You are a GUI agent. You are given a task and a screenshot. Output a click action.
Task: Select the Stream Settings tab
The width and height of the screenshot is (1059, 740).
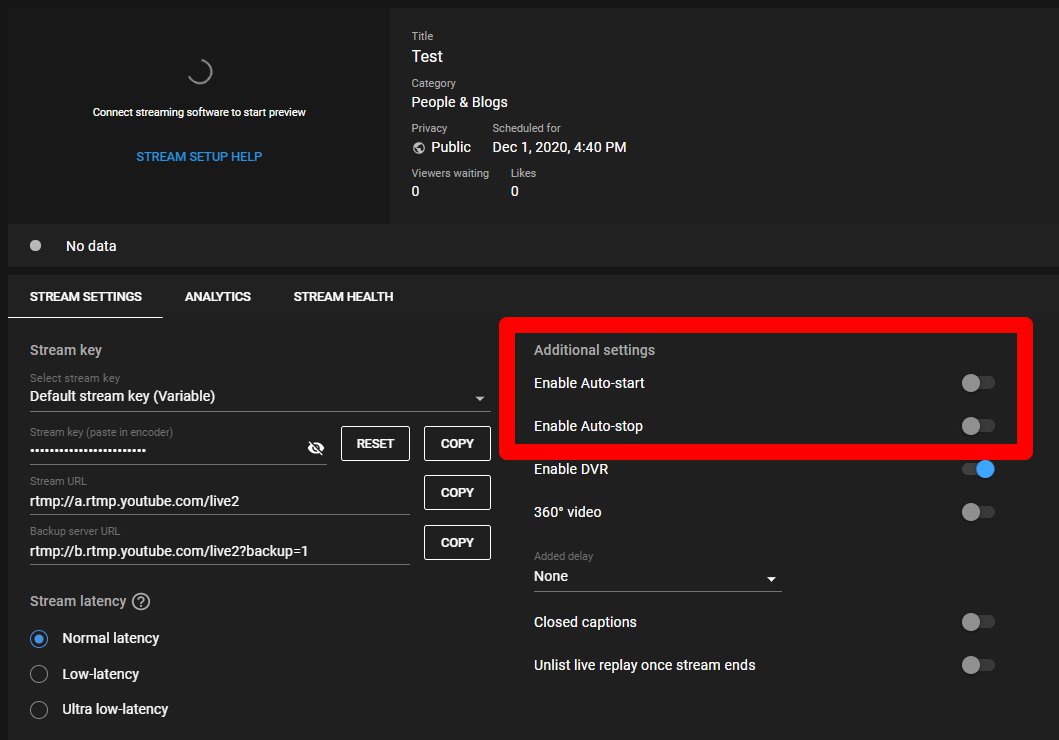coord(86,297)
